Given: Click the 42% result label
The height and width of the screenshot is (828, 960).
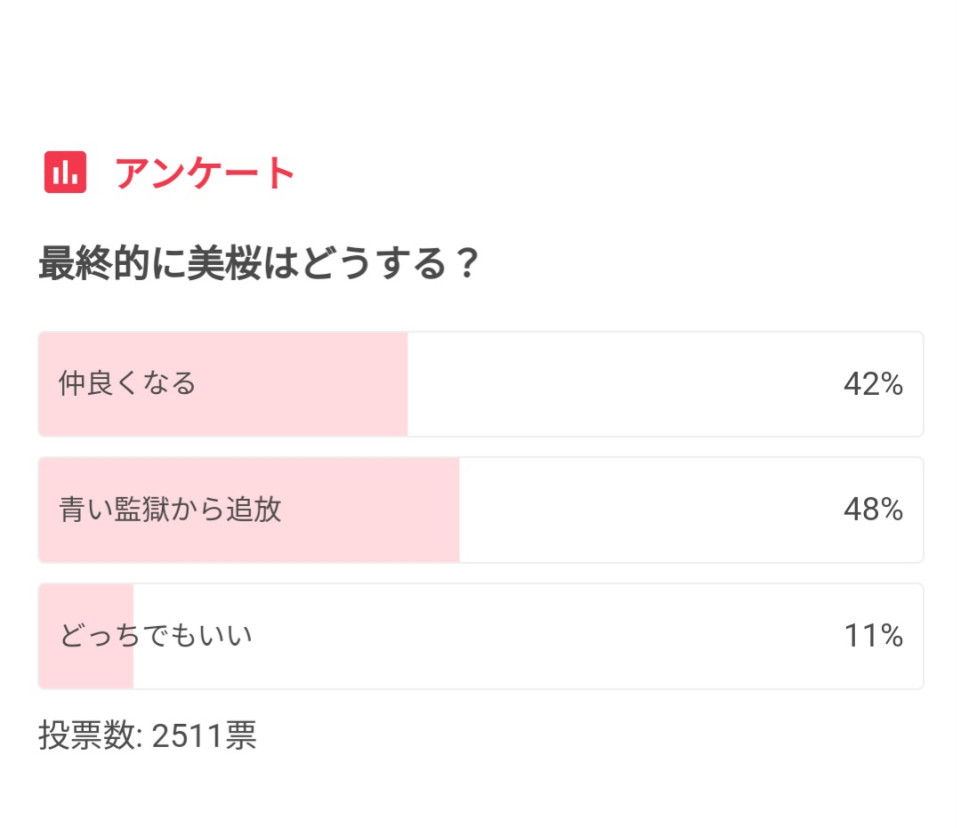Looking at the screenshot, I should coord(873,385).
